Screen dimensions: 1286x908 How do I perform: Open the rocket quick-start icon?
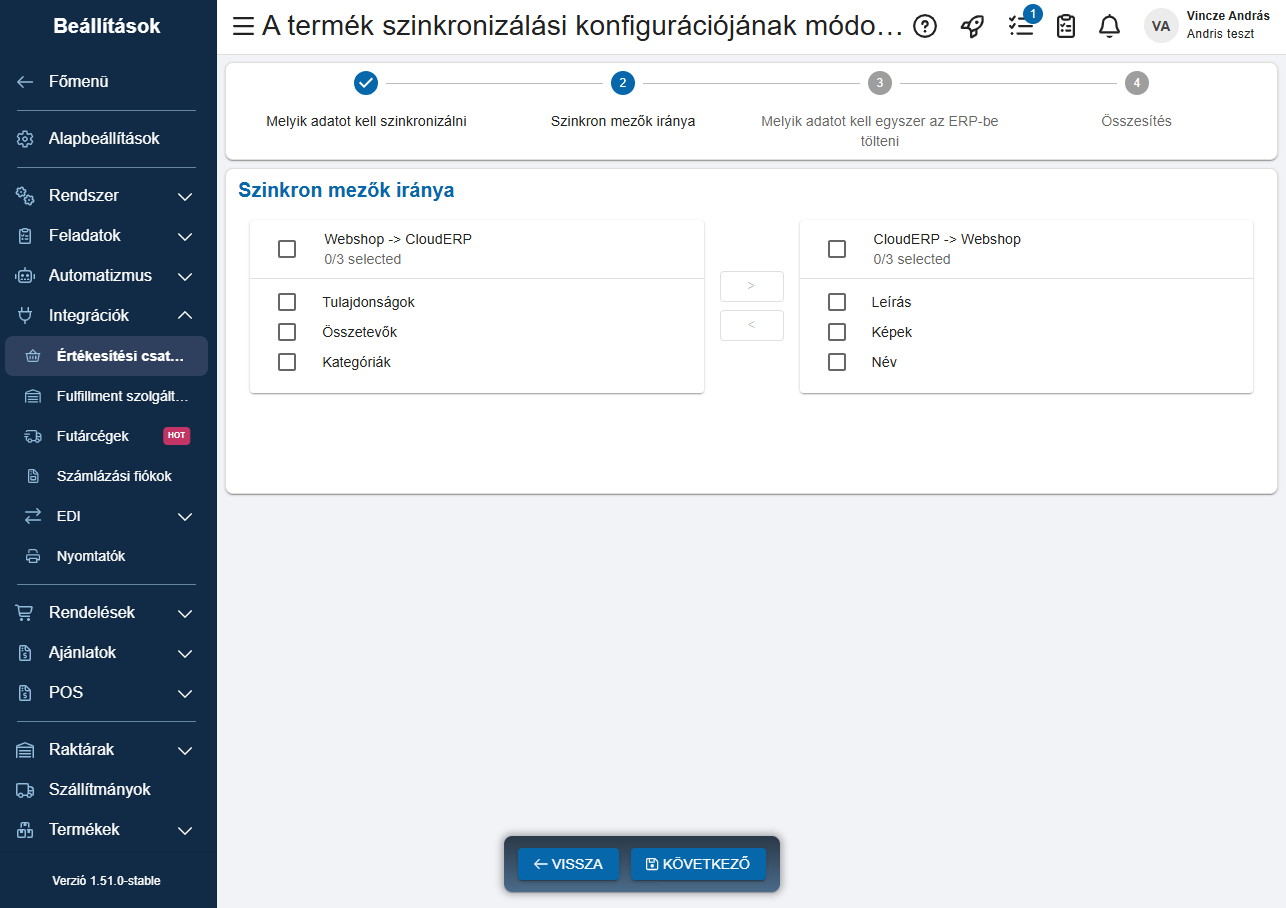(972, 27)
